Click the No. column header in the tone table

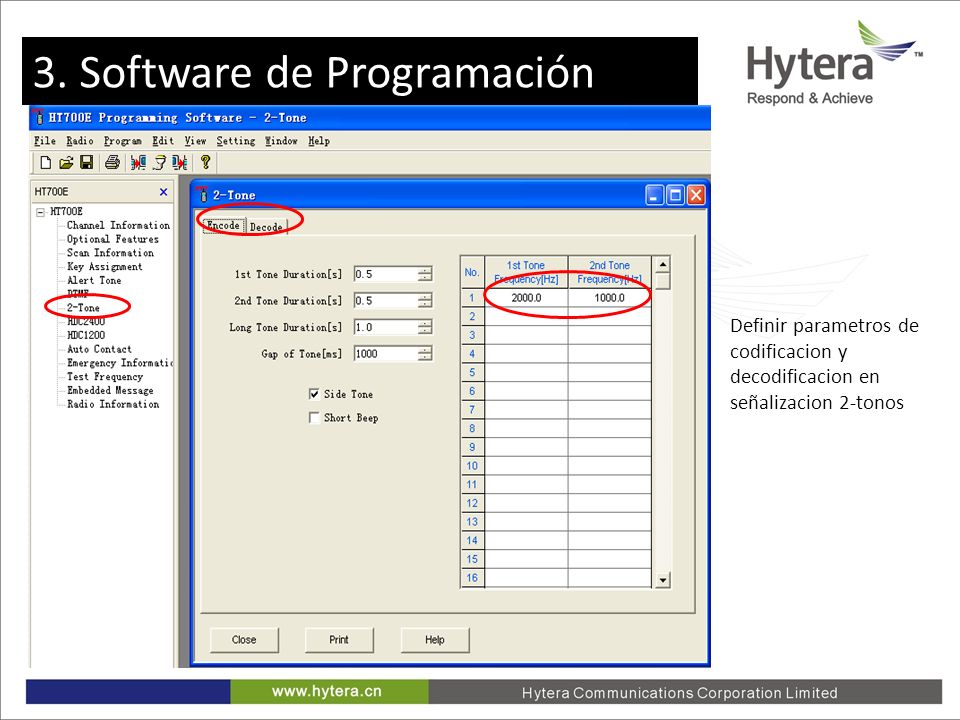coord(472,272)
